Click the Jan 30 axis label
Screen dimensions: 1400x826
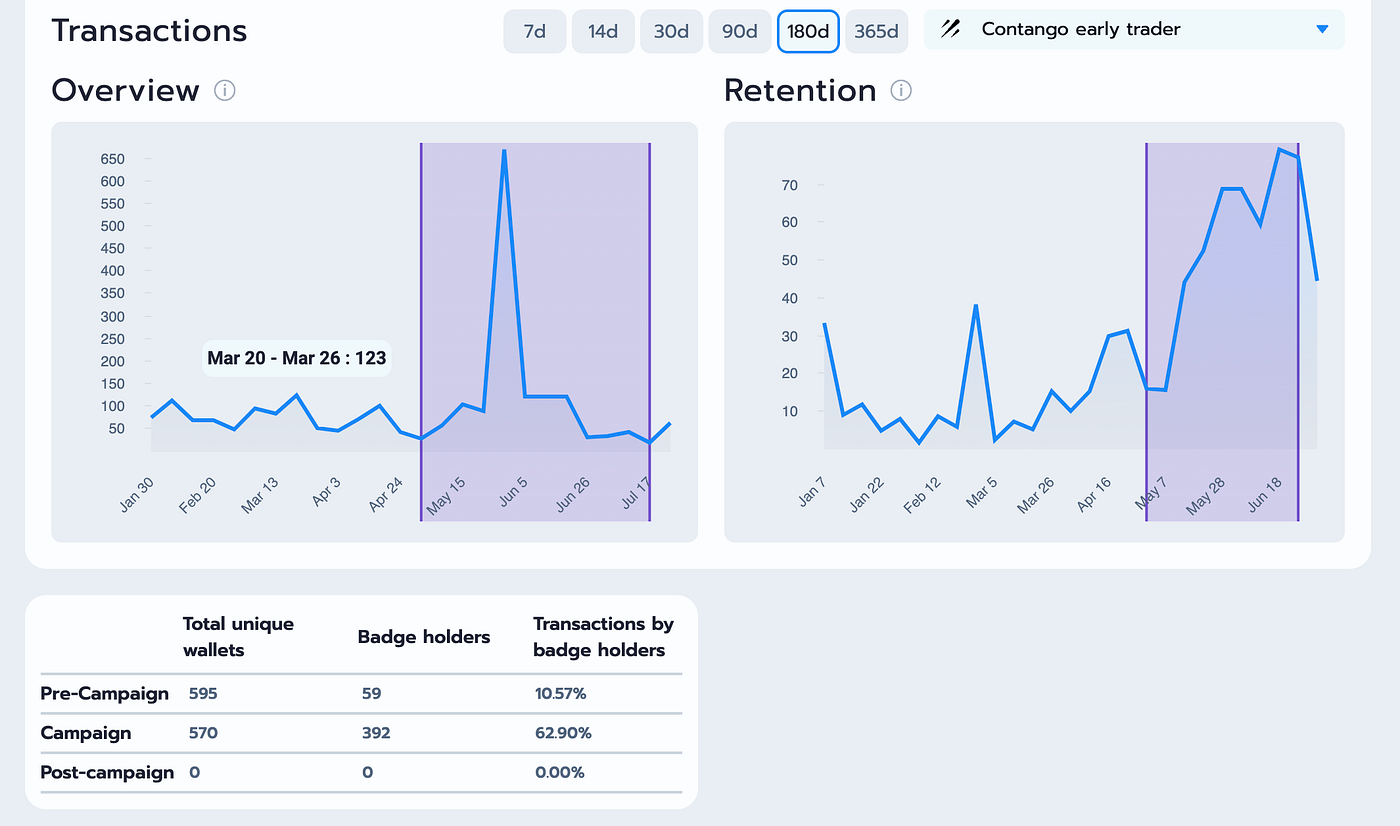tap(137, 495)
